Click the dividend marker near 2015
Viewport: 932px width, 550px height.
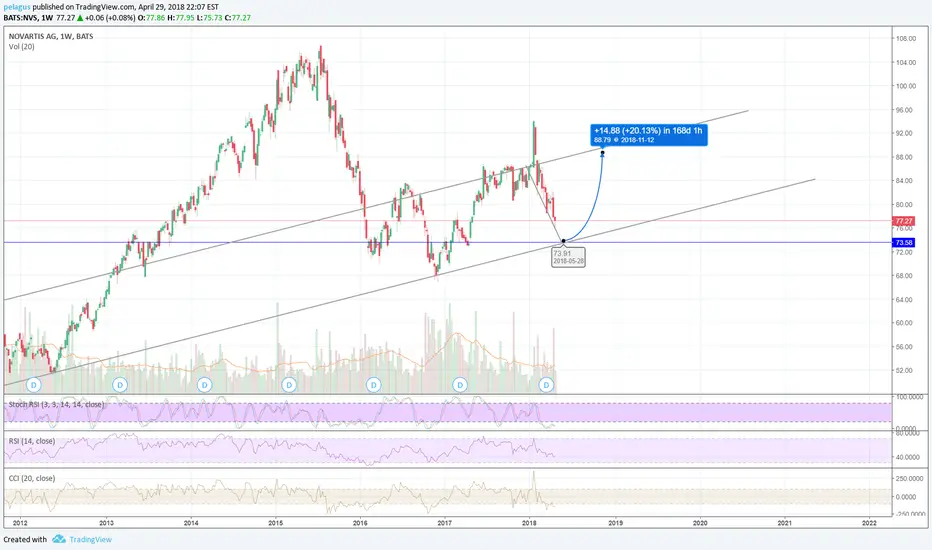pyautogui.click(x=289, y=385)
